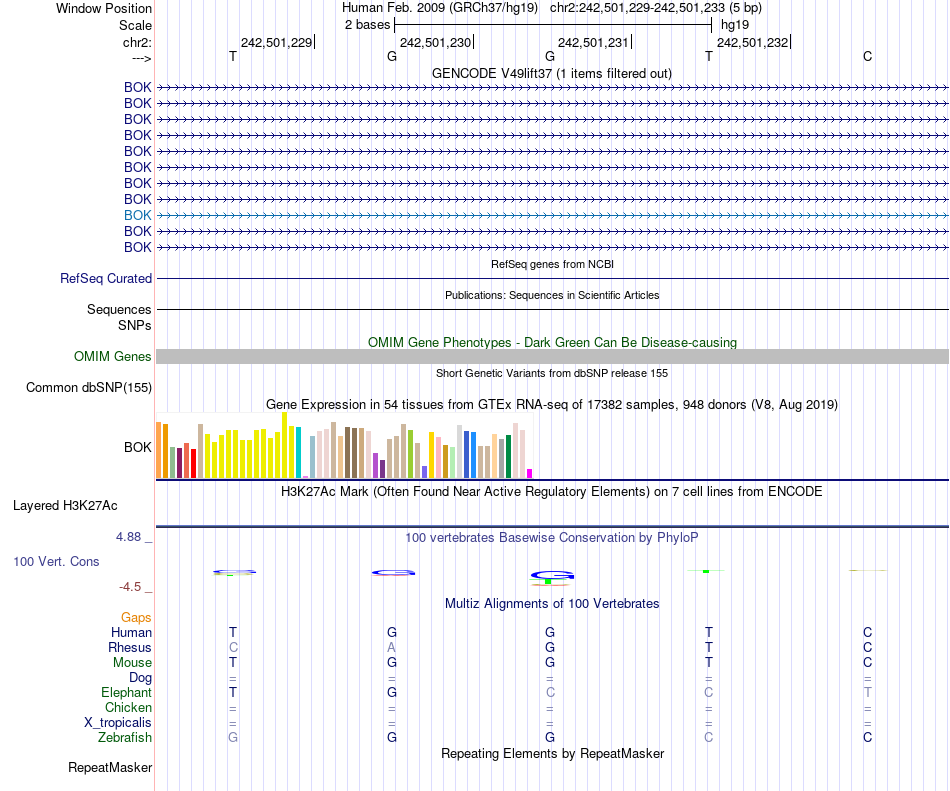This screenshot has width=950, height=791.
Task: Click the A base in Rhesus row
Action: tap(391, 647)
